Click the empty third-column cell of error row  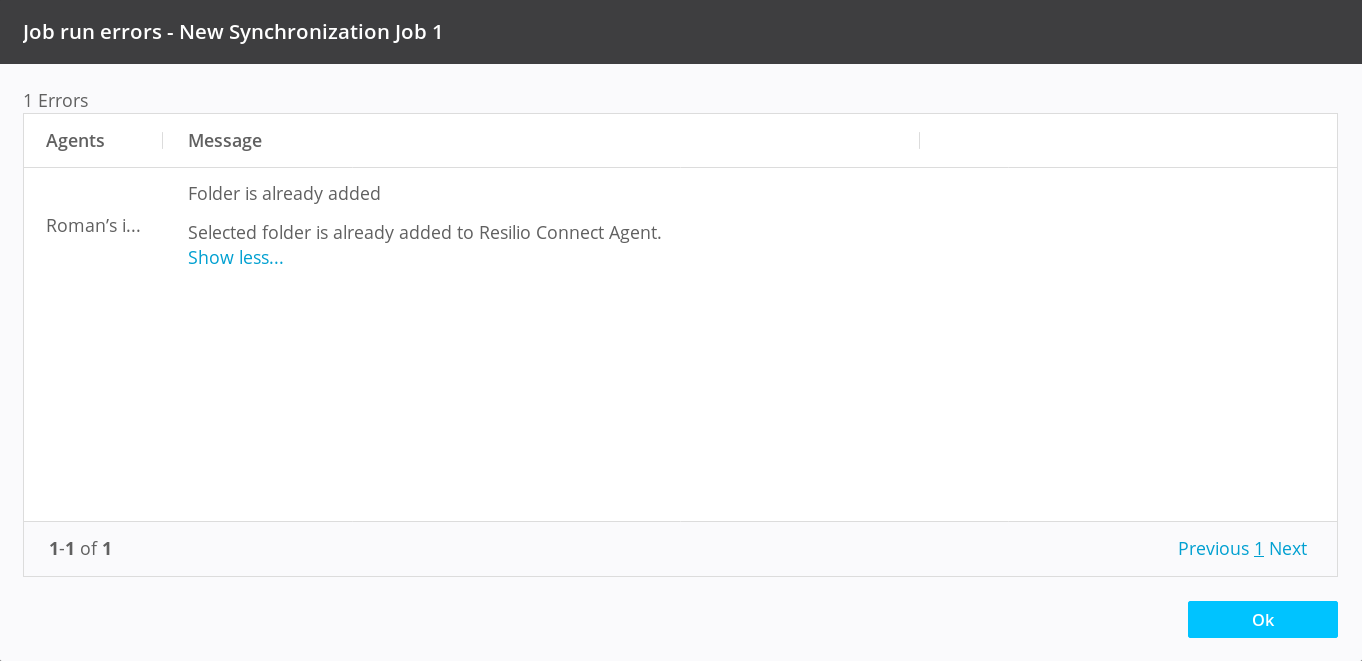pyautogui.click(x=1127, y=226)
